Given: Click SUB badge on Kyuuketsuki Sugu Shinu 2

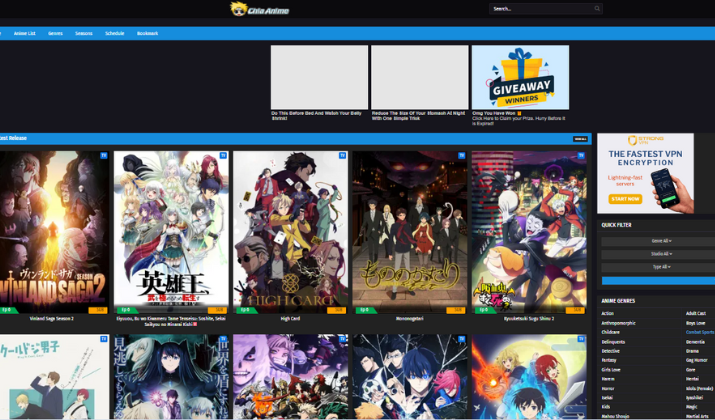Looking at the screenshot, I should pyautogui.click(x=575, y=310).
